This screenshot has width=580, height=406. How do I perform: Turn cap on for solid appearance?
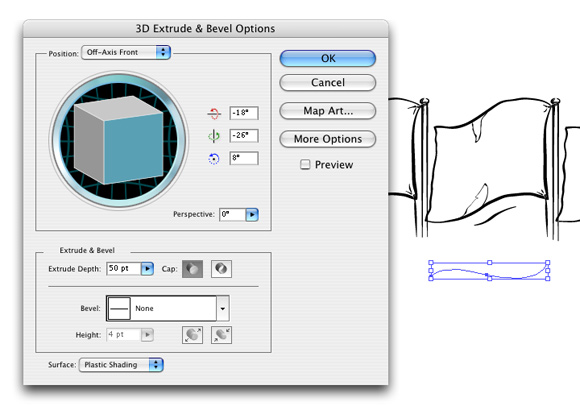click(192, 269)
